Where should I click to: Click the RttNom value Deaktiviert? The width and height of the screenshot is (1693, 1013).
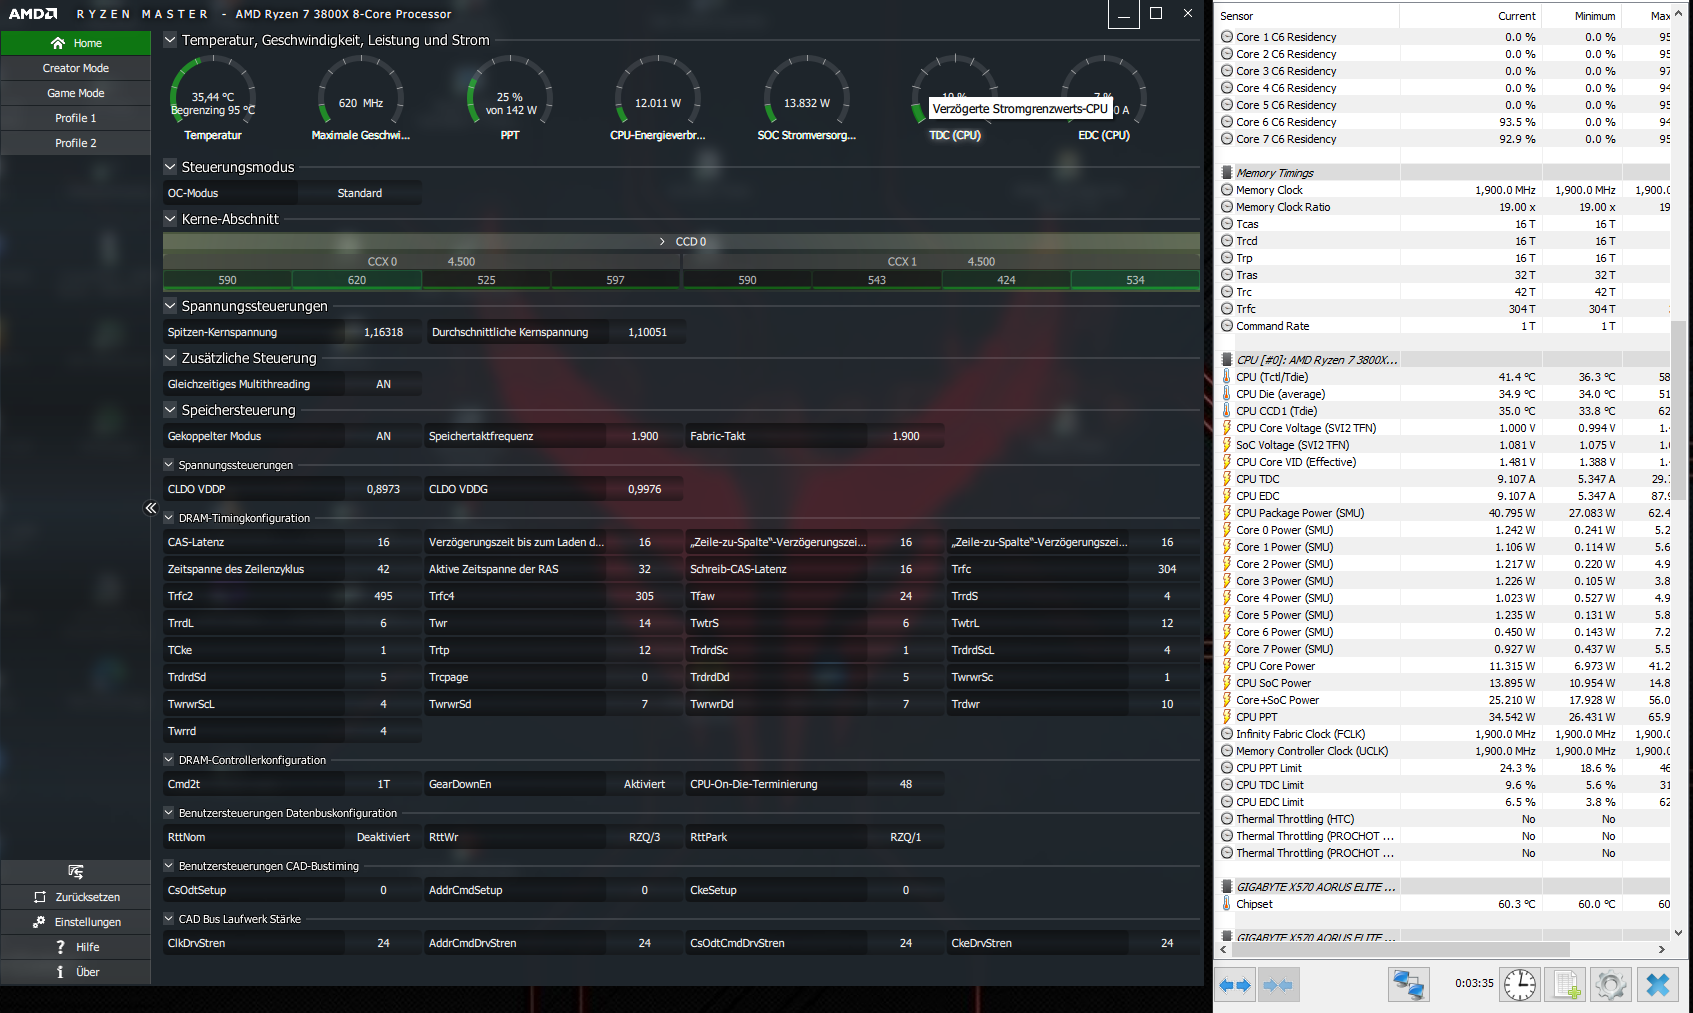pyautogui.click(x=383, y=837)
